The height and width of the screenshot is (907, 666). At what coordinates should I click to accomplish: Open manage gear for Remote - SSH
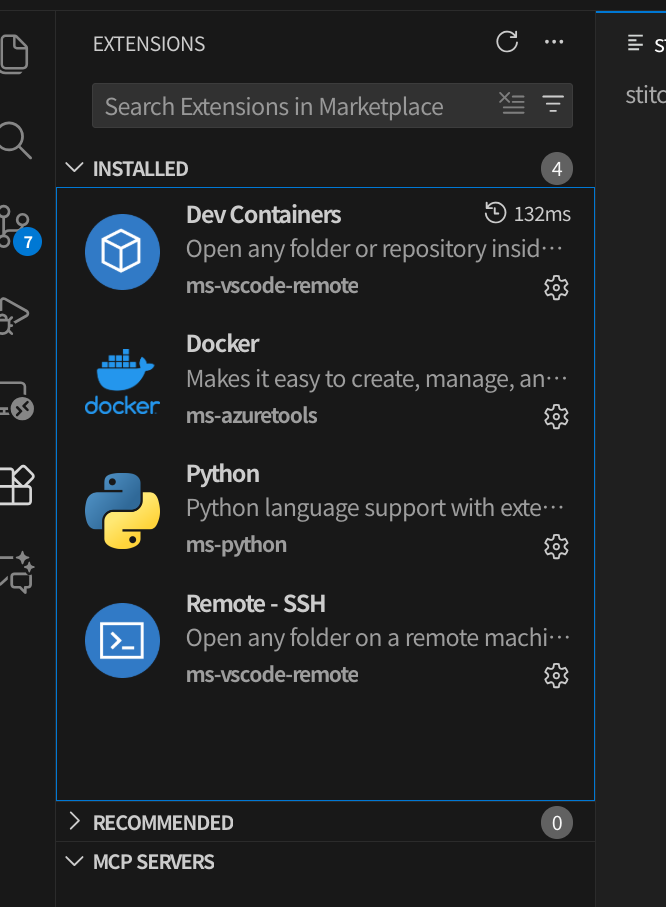tap(555, 676)
